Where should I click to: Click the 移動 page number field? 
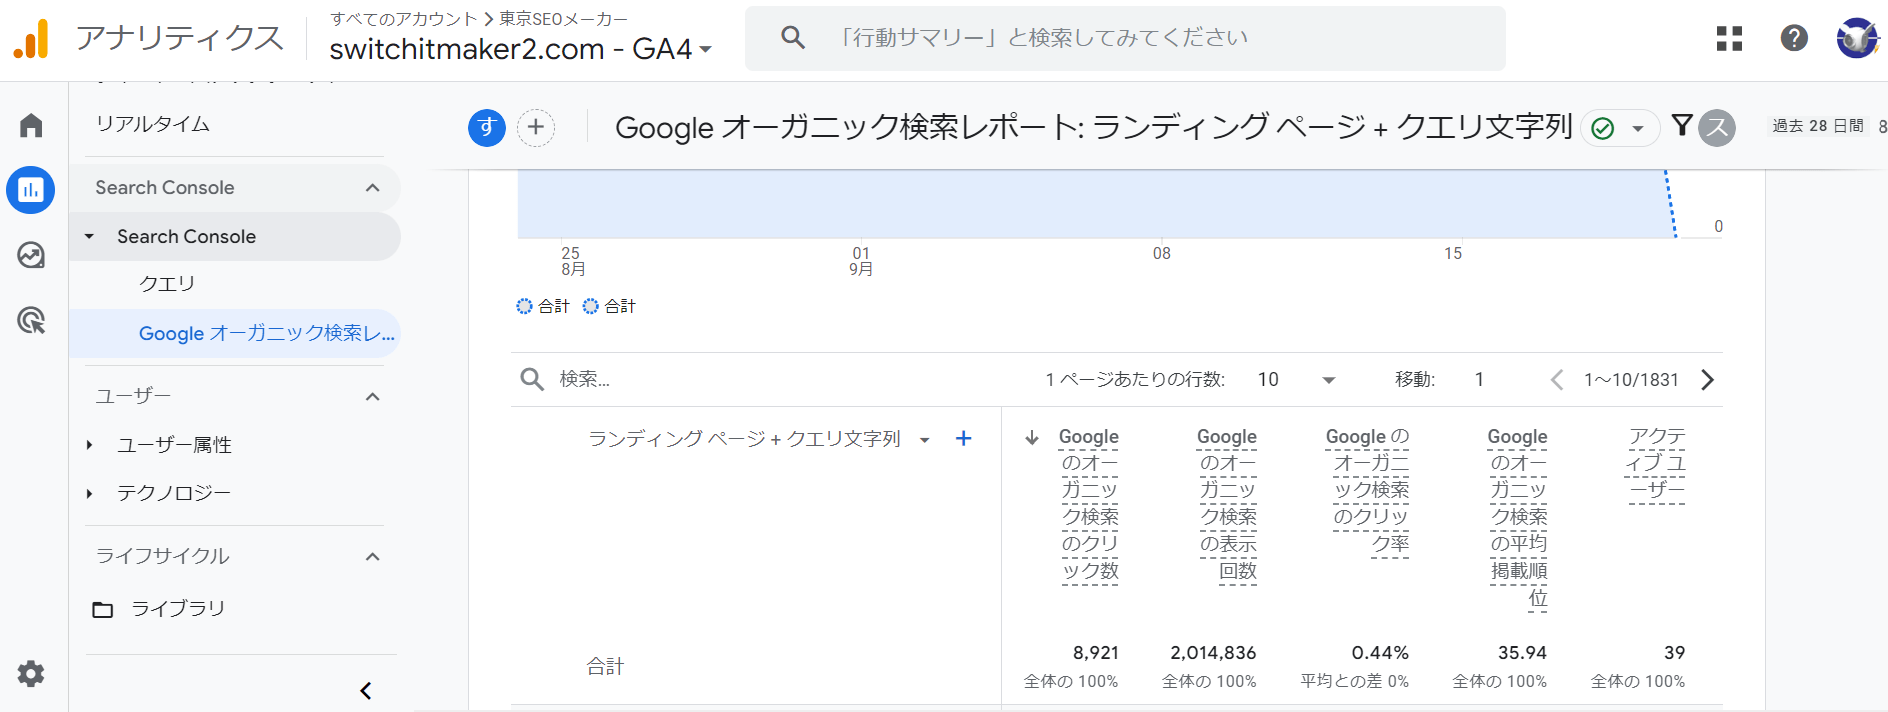click(x=1480, y=380)
